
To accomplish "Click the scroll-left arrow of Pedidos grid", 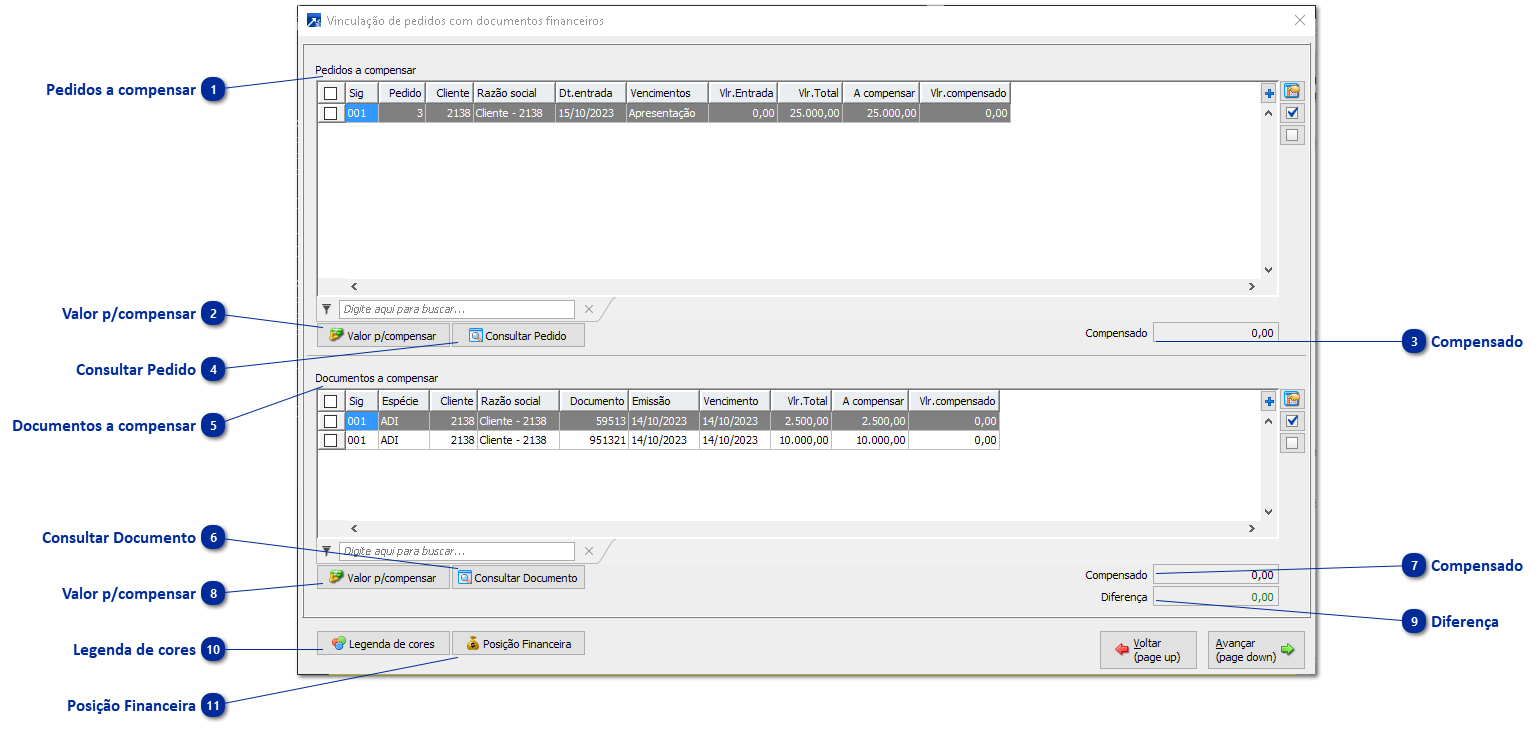I will 353,287.
